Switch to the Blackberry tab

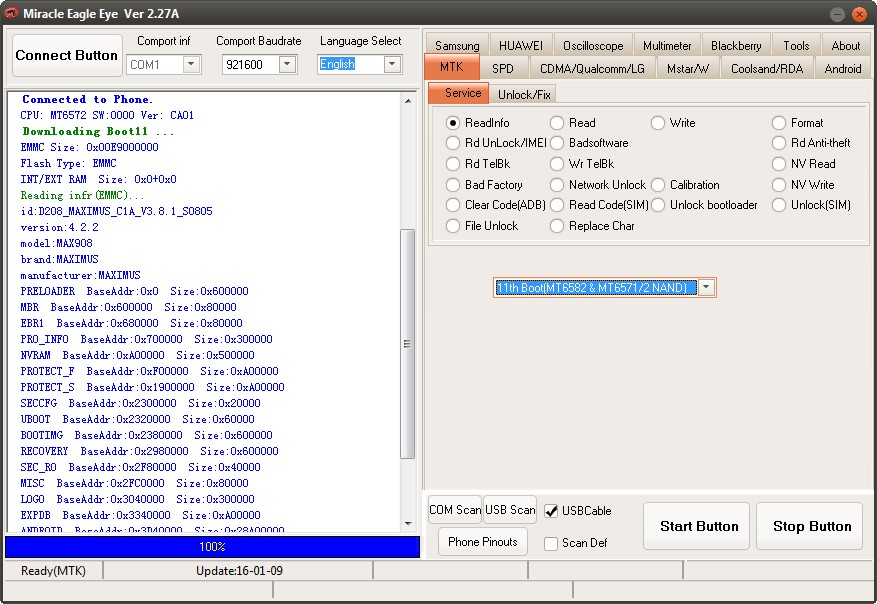(736, 46)
